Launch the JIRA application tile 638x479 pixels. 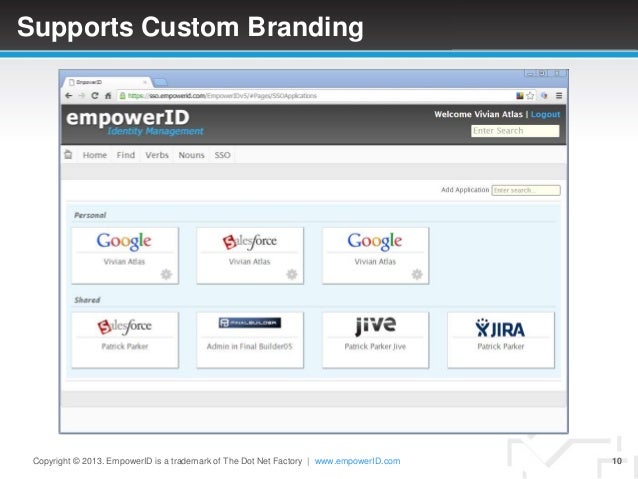(500, 340)
